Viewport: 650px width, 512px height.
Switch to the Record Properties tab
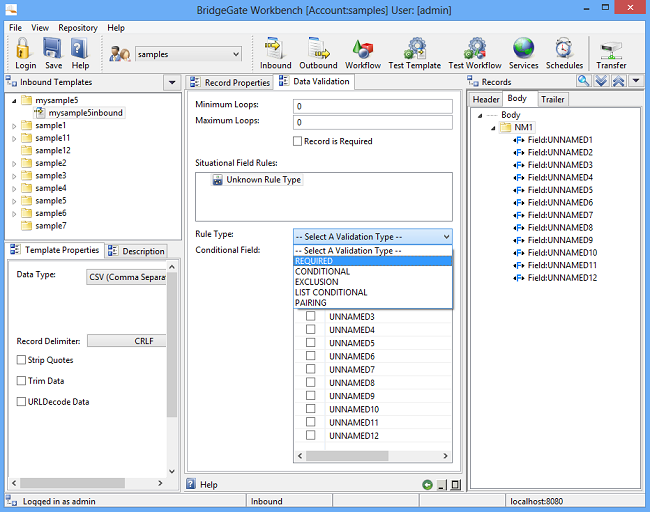[x=230, y=83]
